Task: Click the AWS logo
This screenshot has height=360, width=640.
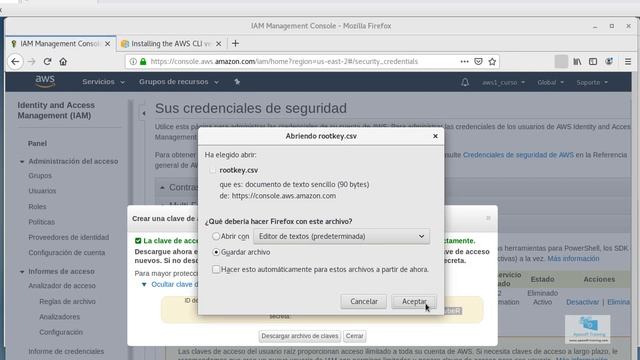Action: point(45,82)
